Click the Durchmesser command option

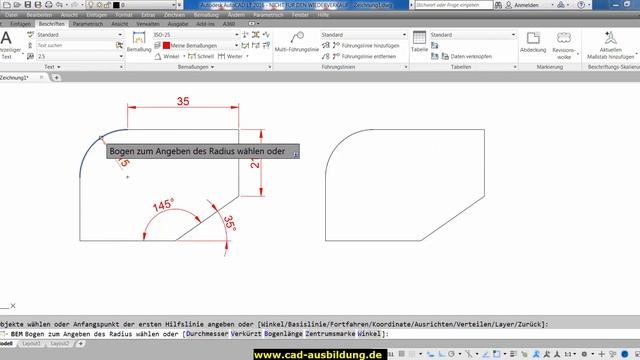[x=207, y=334]
